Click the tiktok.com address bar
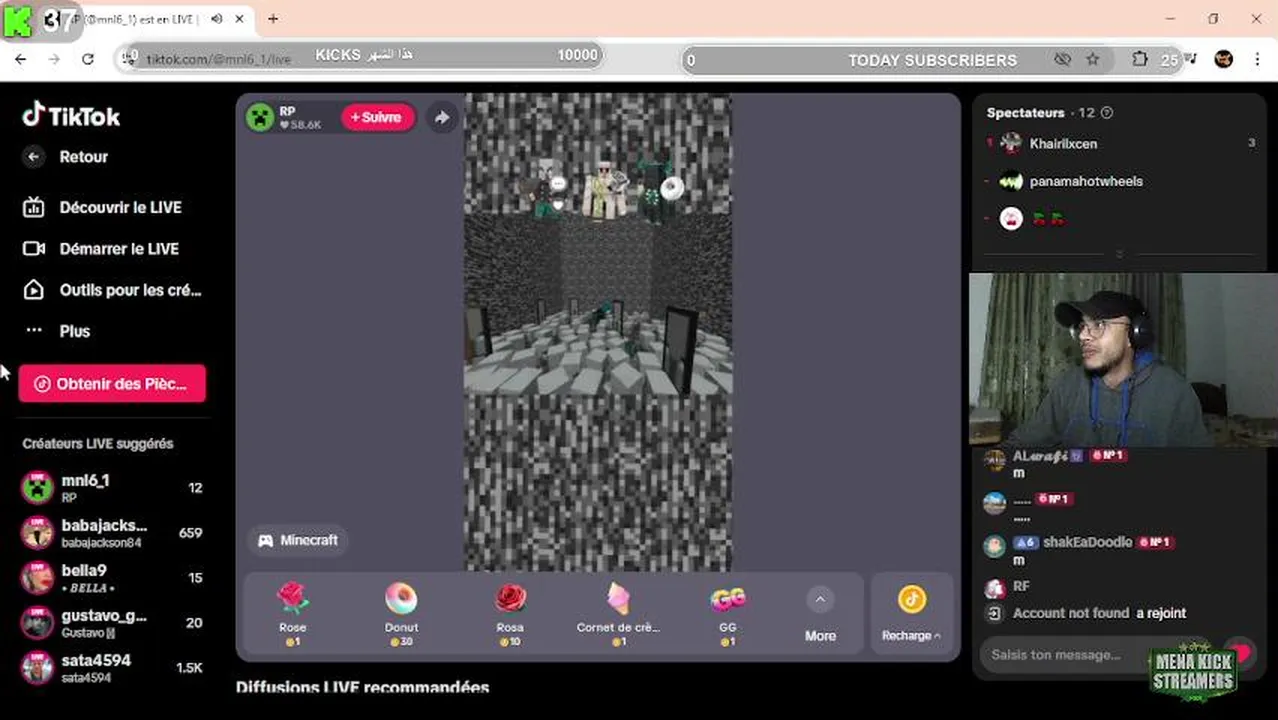 [218, 60]
